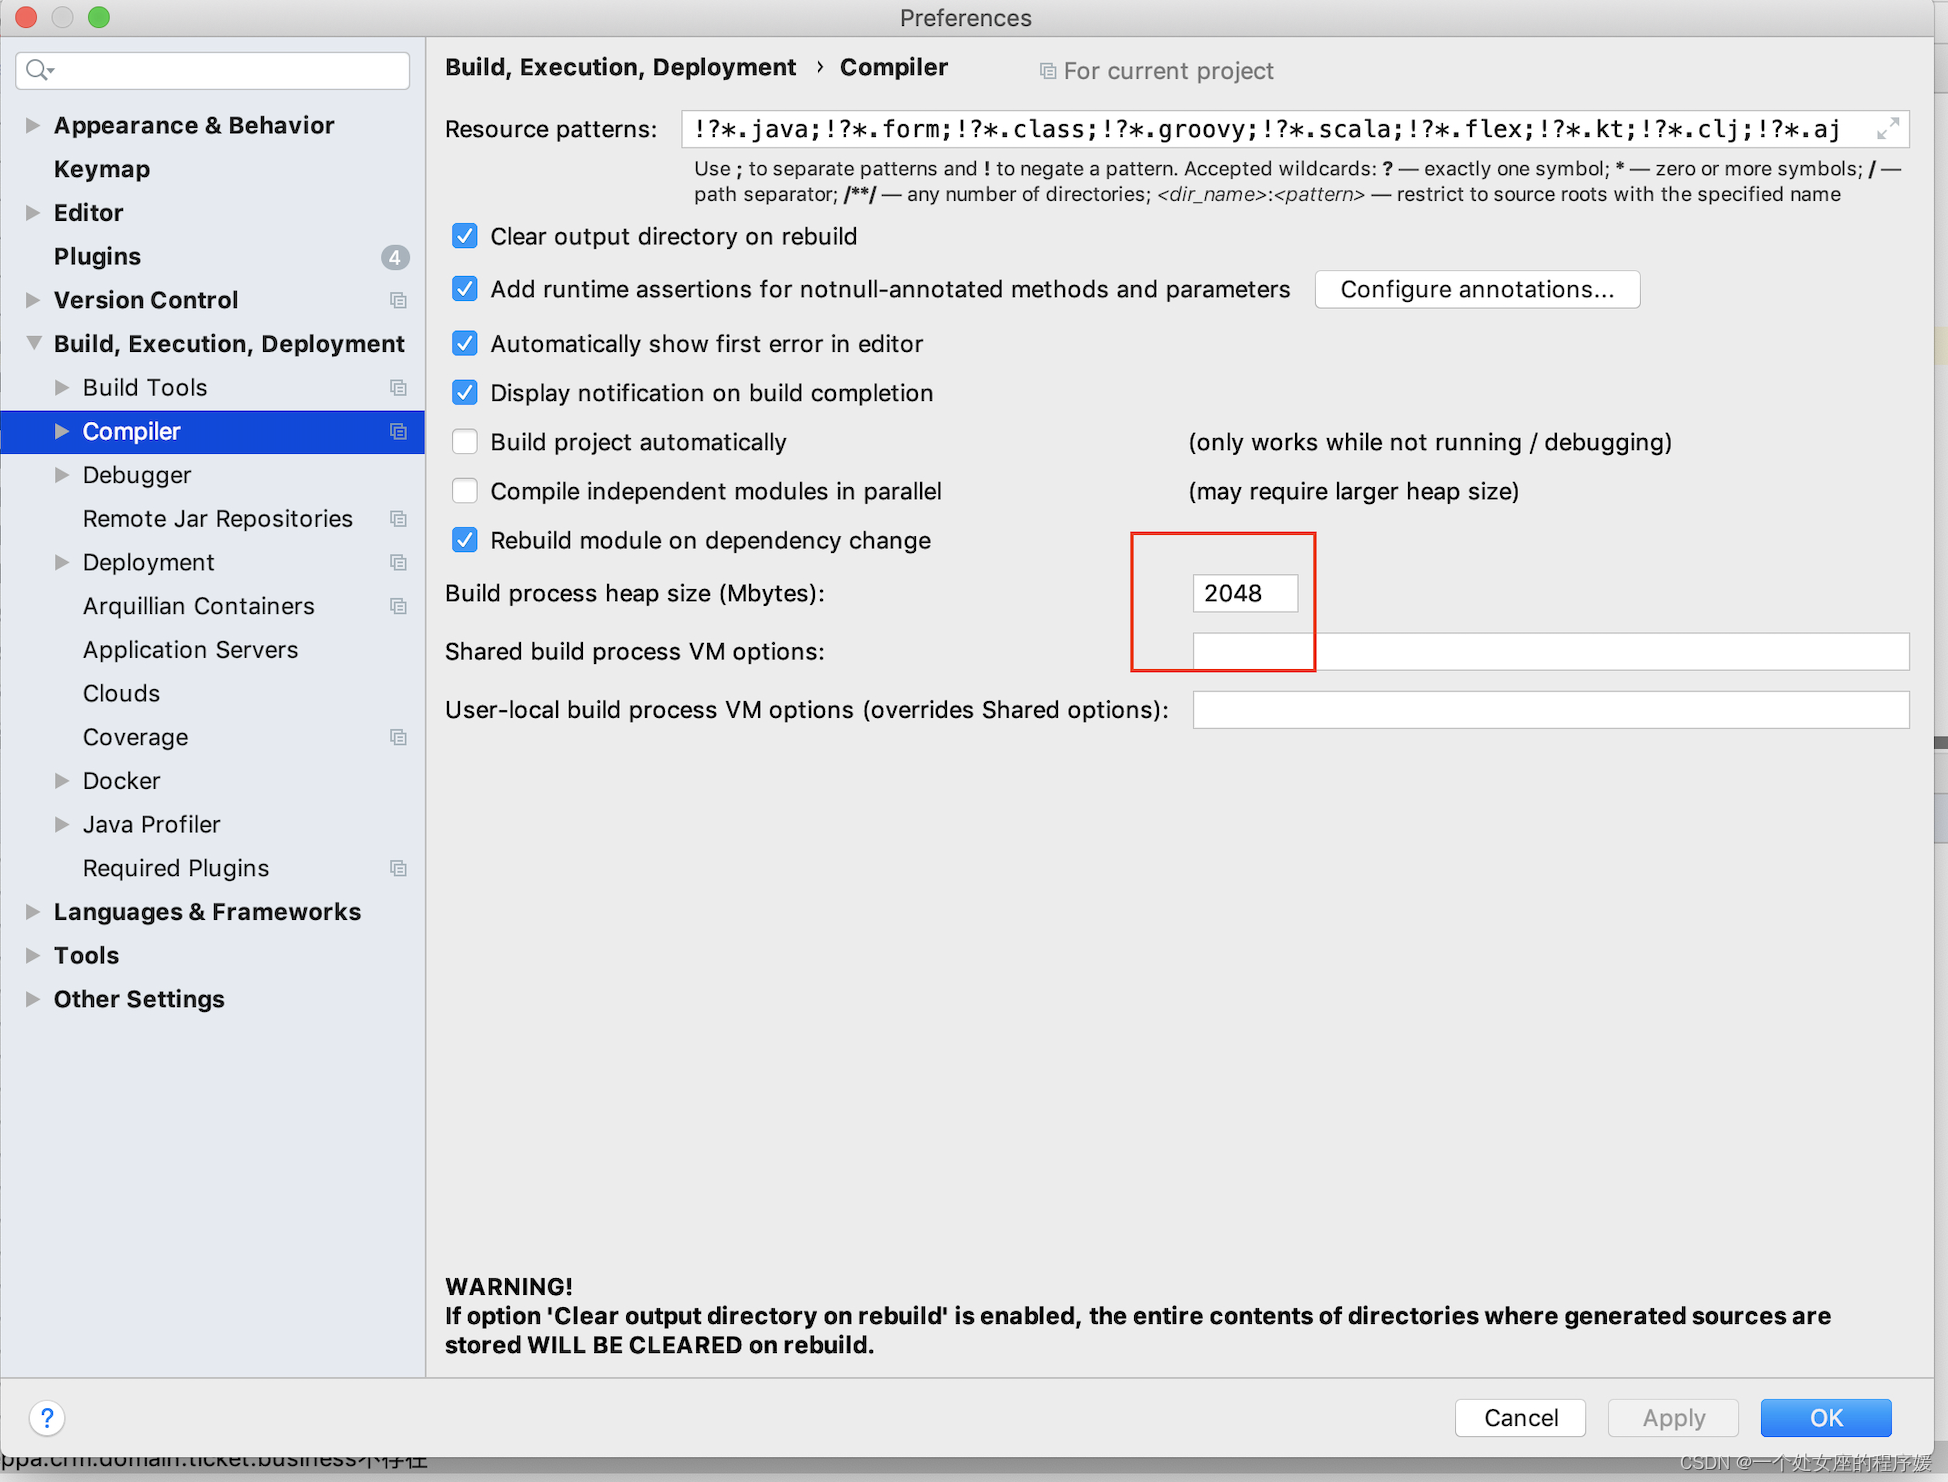Expand the Docker settings node
Viewport: 1948px width, 1482px height.
click(x=62, y=781)
